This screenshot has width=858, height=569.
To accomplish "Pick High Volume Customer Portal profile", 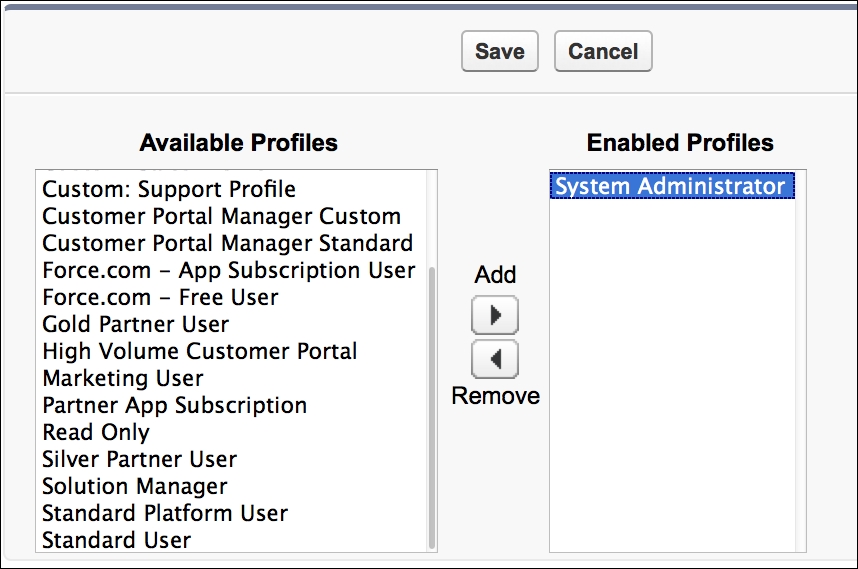I will click(199, 351).
